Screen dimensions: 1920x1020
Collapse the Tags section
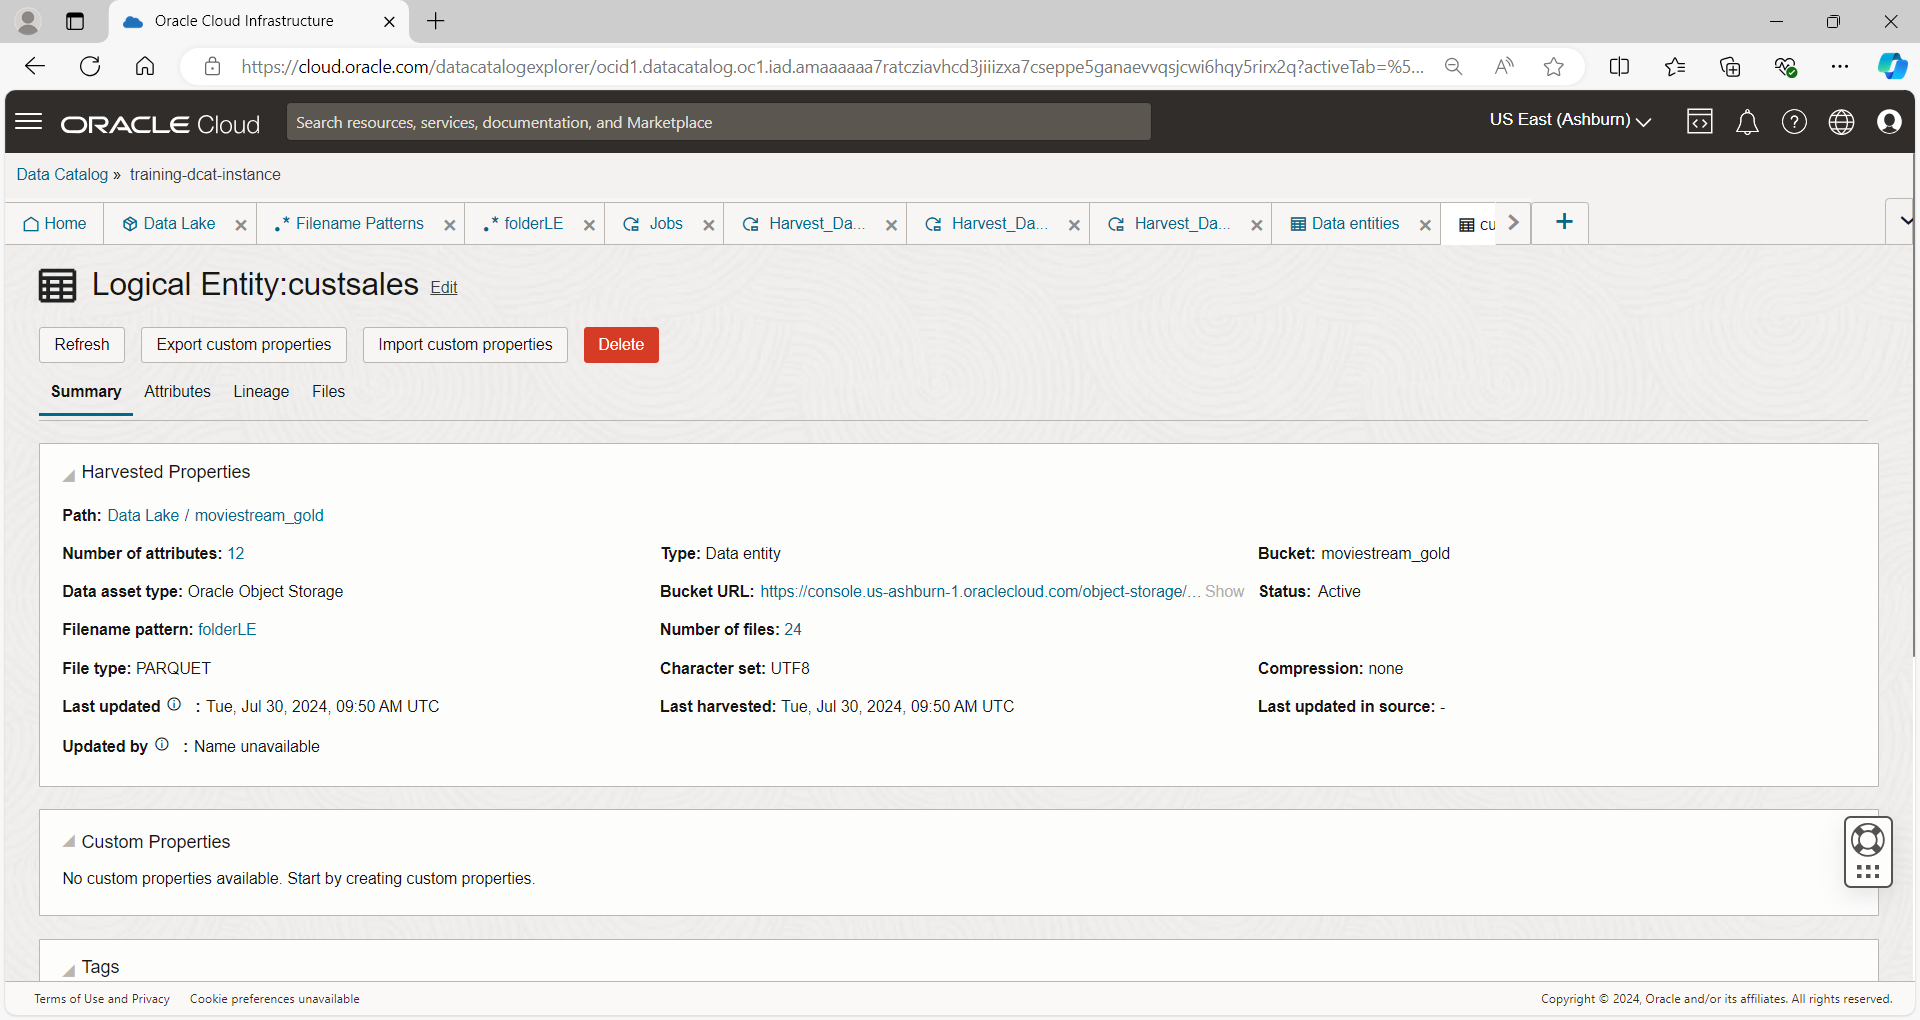[x=68, y=968]
